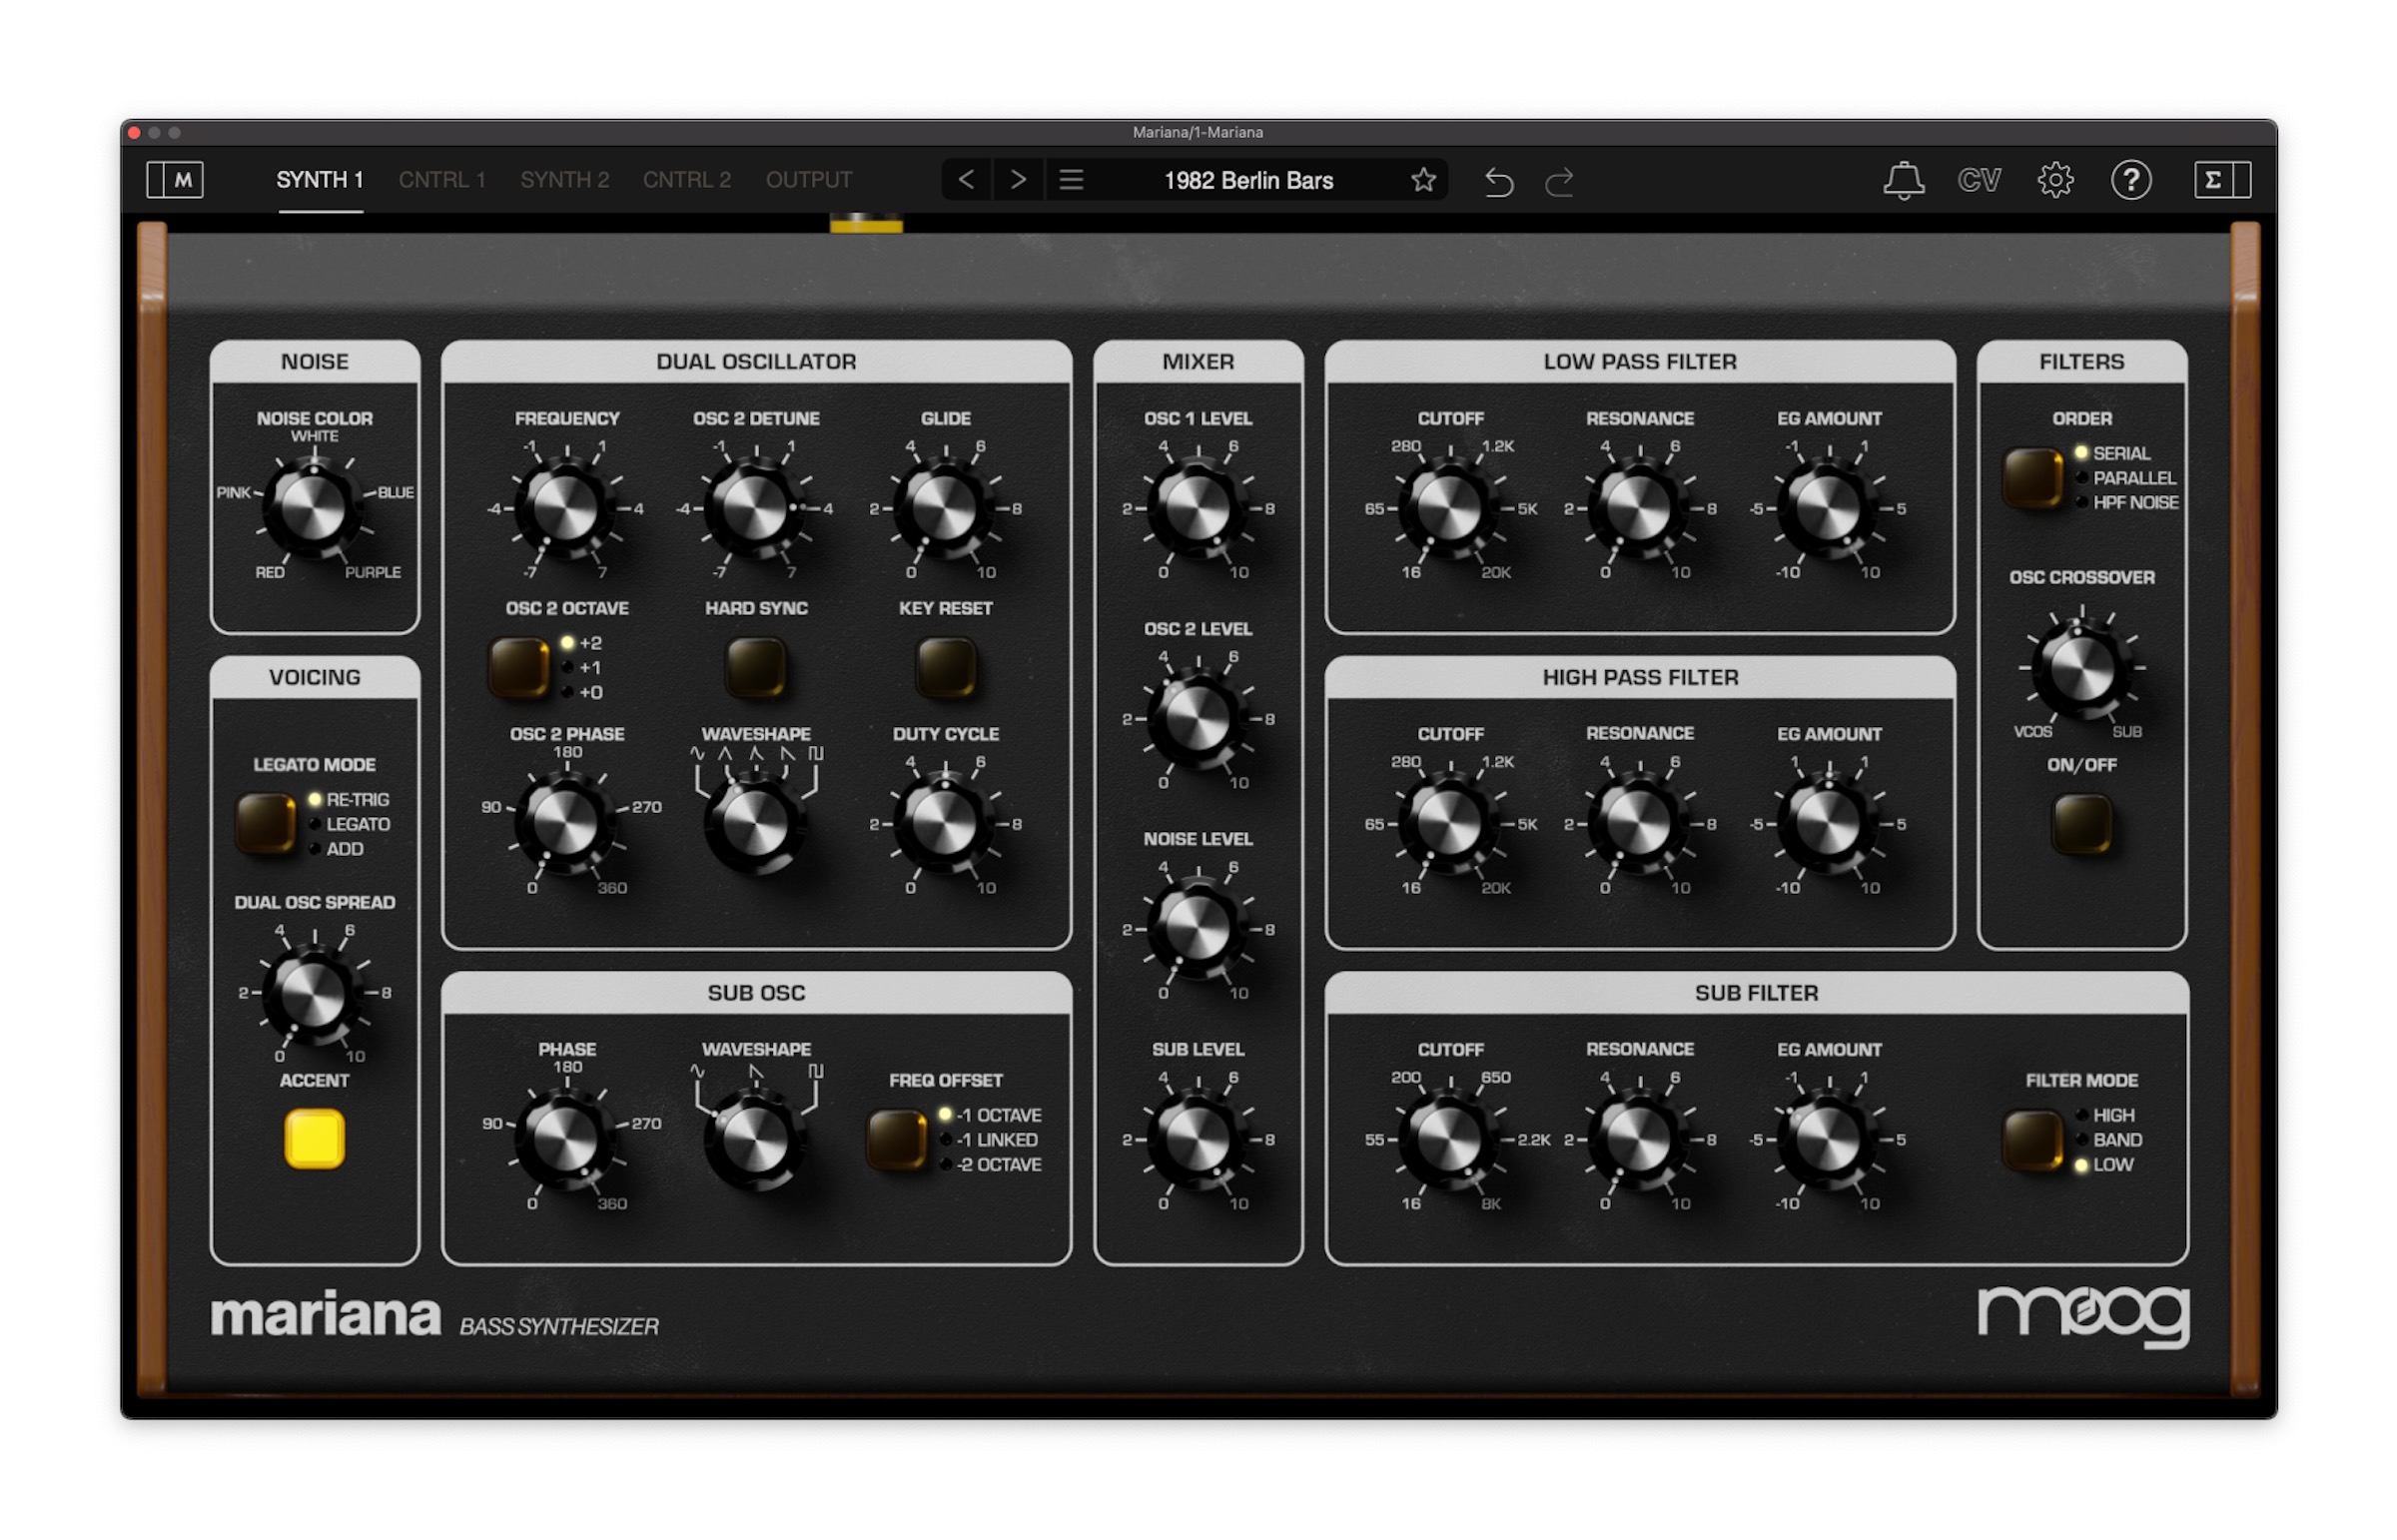Open notifications bell icon
Image resolution: width=2397 pixels, height=1540 pixels.
point(1902,180)
